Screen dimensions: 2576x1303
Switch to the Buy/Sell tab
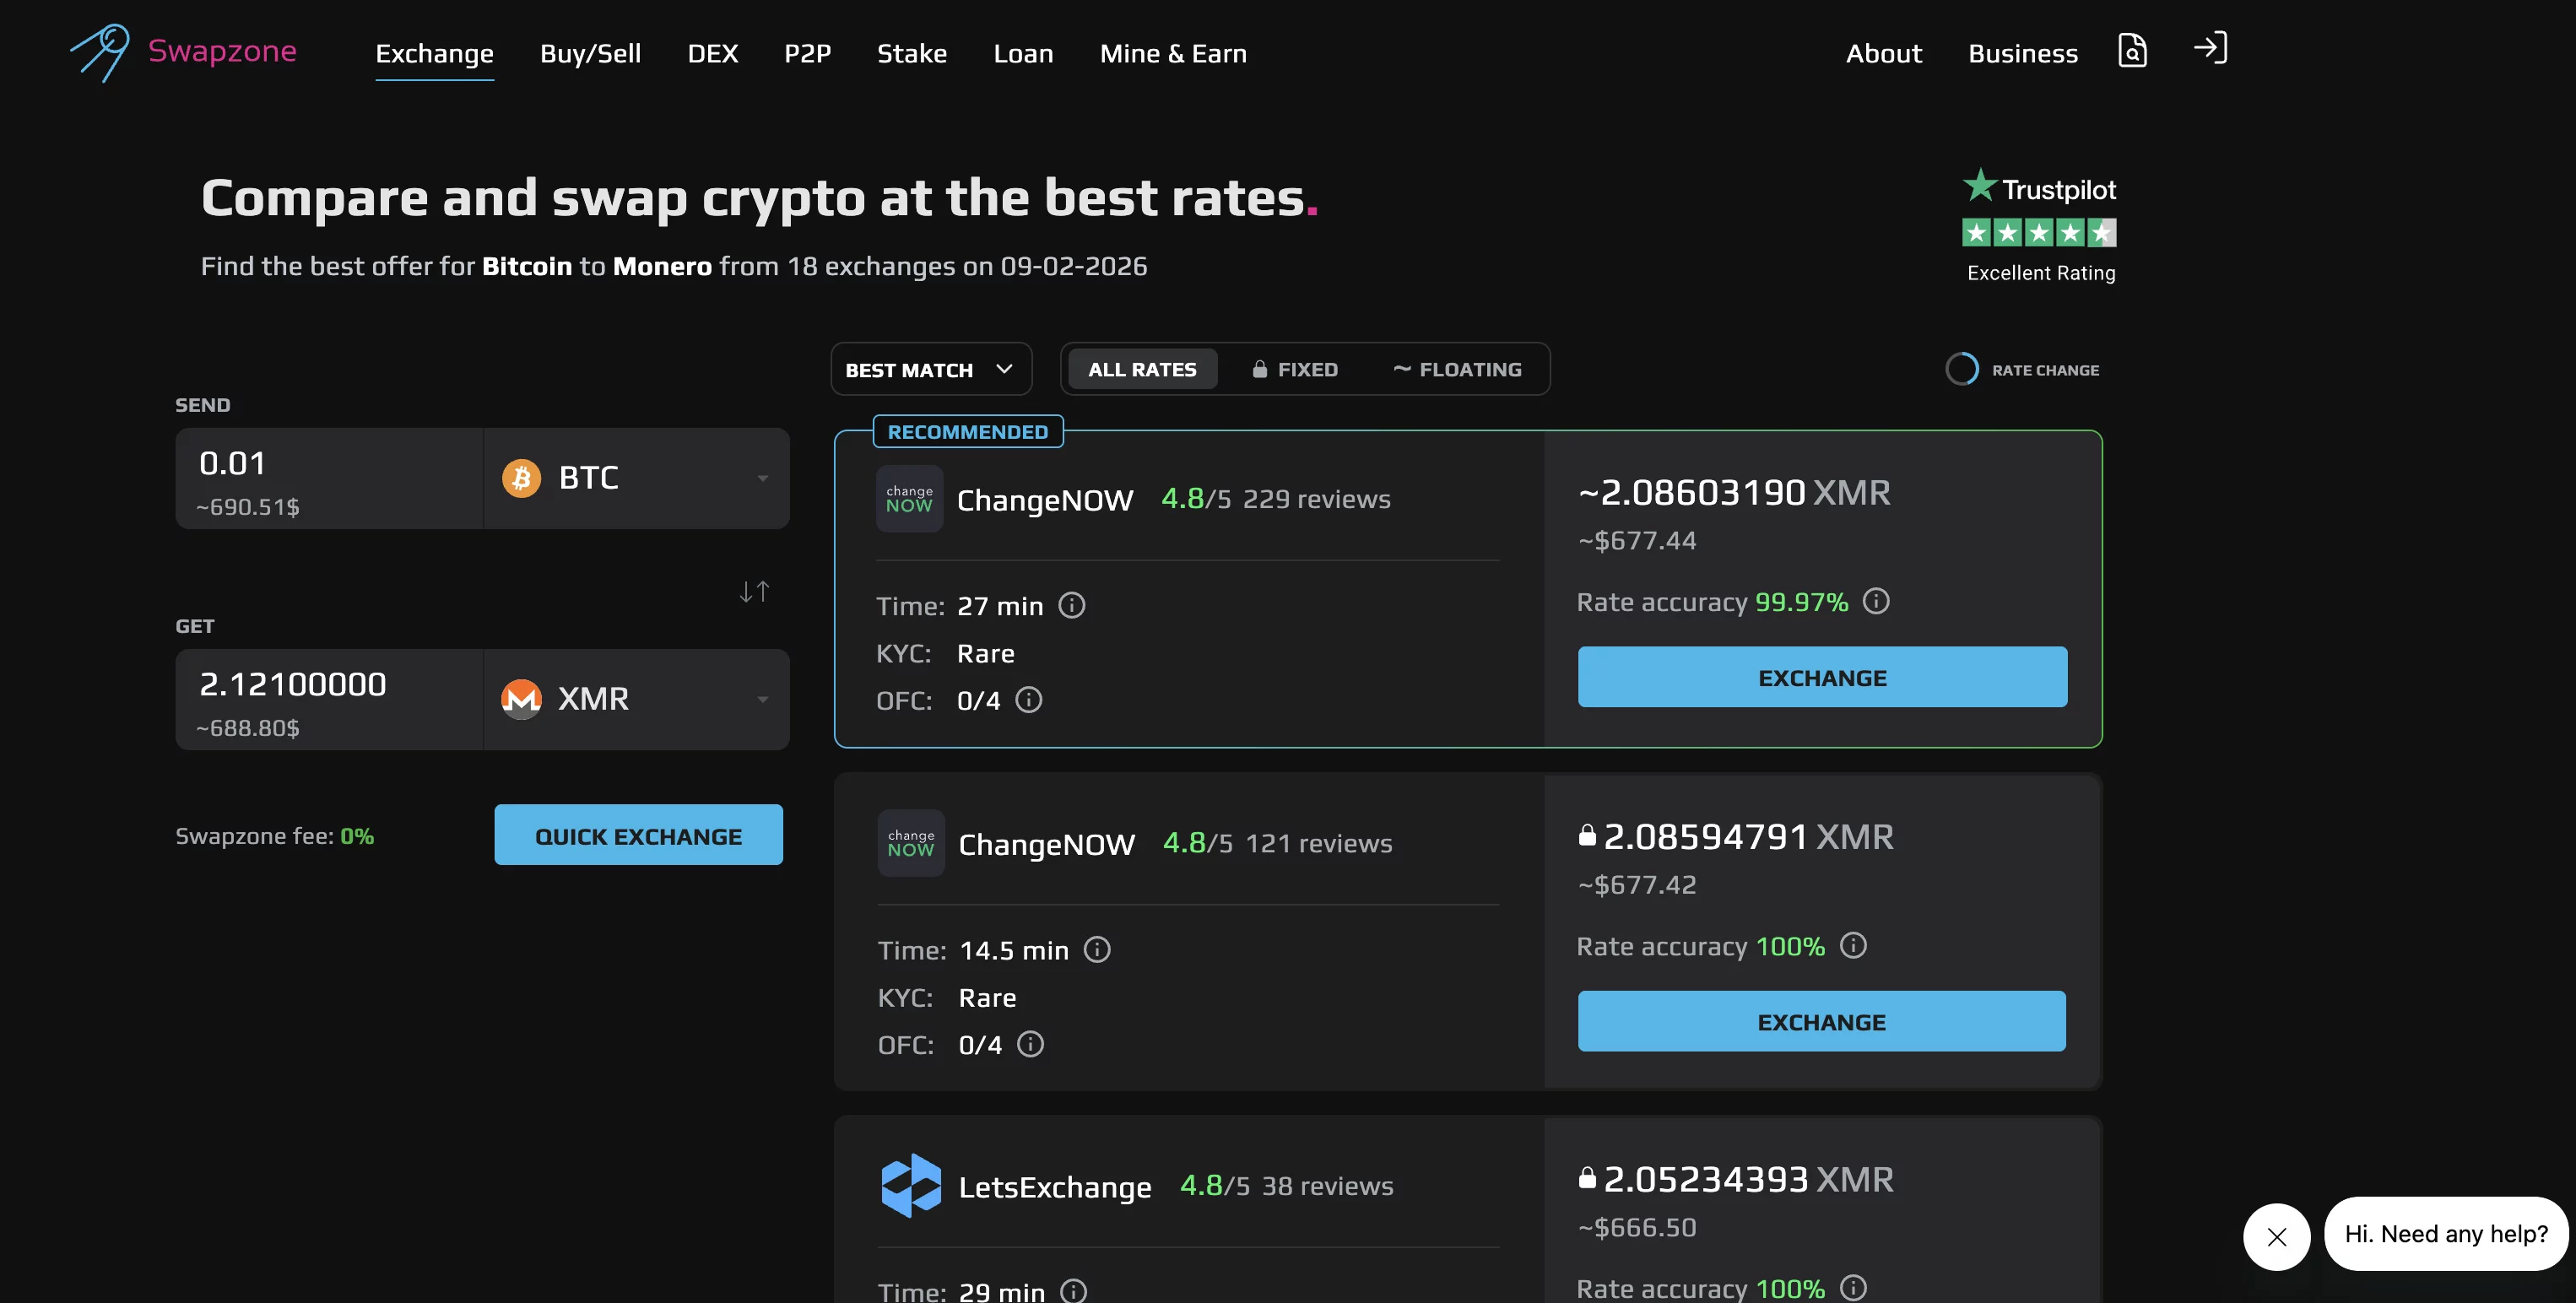click(x=590, y=53)
